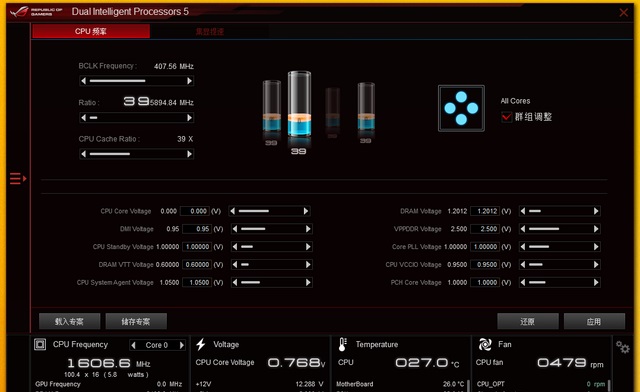640x392 pixels.
Task: Click the ROG Republic of Gamers logo
Action: [36, 11]
